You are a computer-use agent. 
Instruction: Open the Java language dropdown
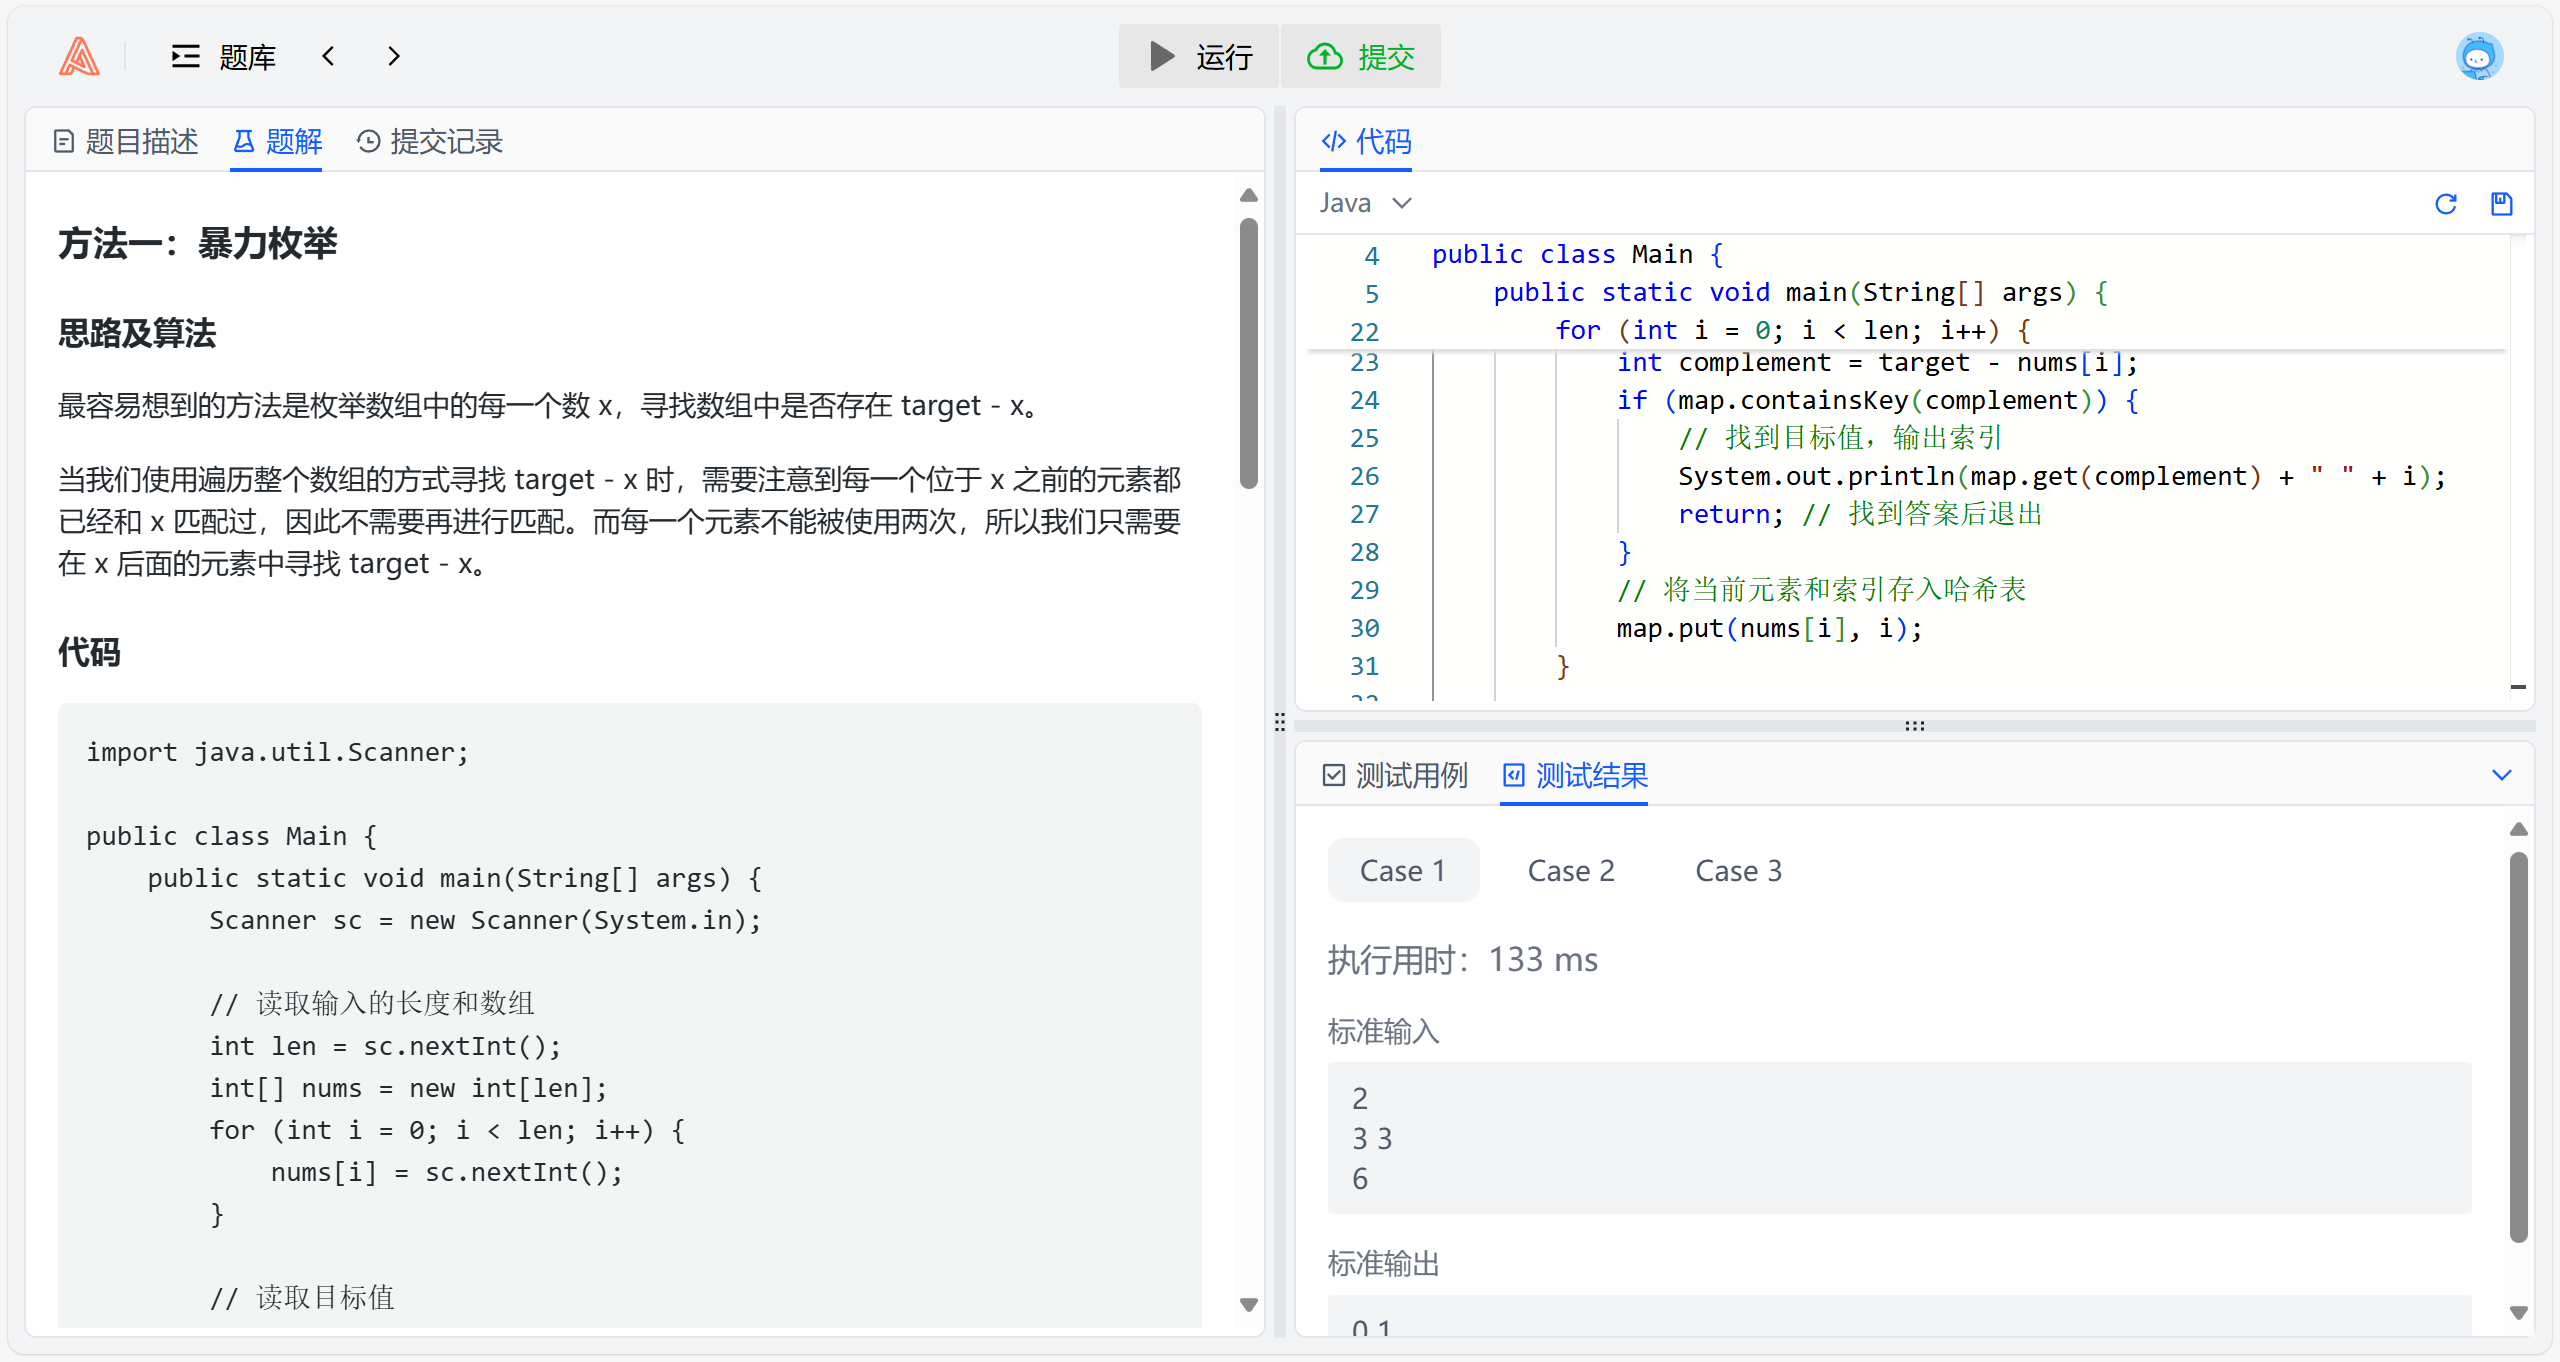click(x=1365, y=203)
